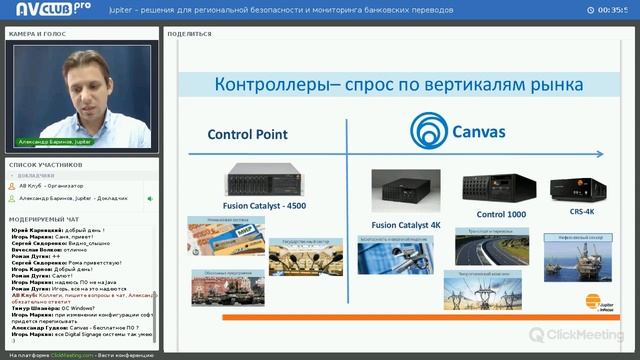Click the Fusion Catalyst - 4500 label
640x360 pixels.
(x=264, y=206)
